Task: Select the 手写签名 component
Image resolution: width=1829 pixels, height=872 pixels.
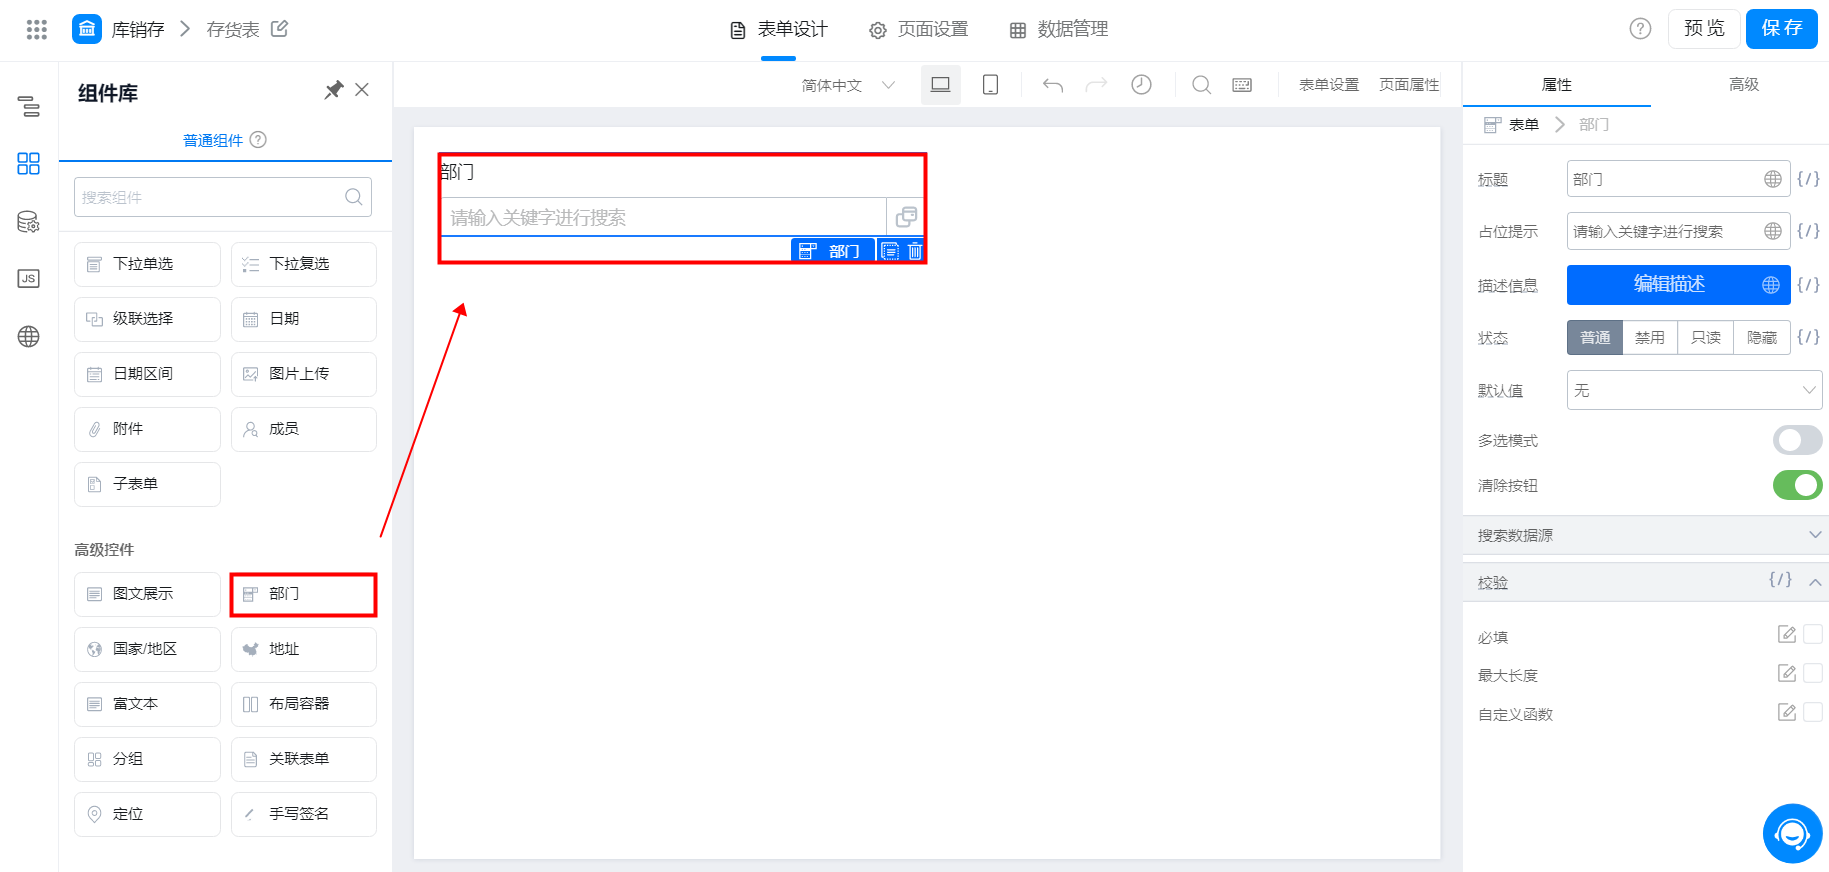Action: point(304,814)
